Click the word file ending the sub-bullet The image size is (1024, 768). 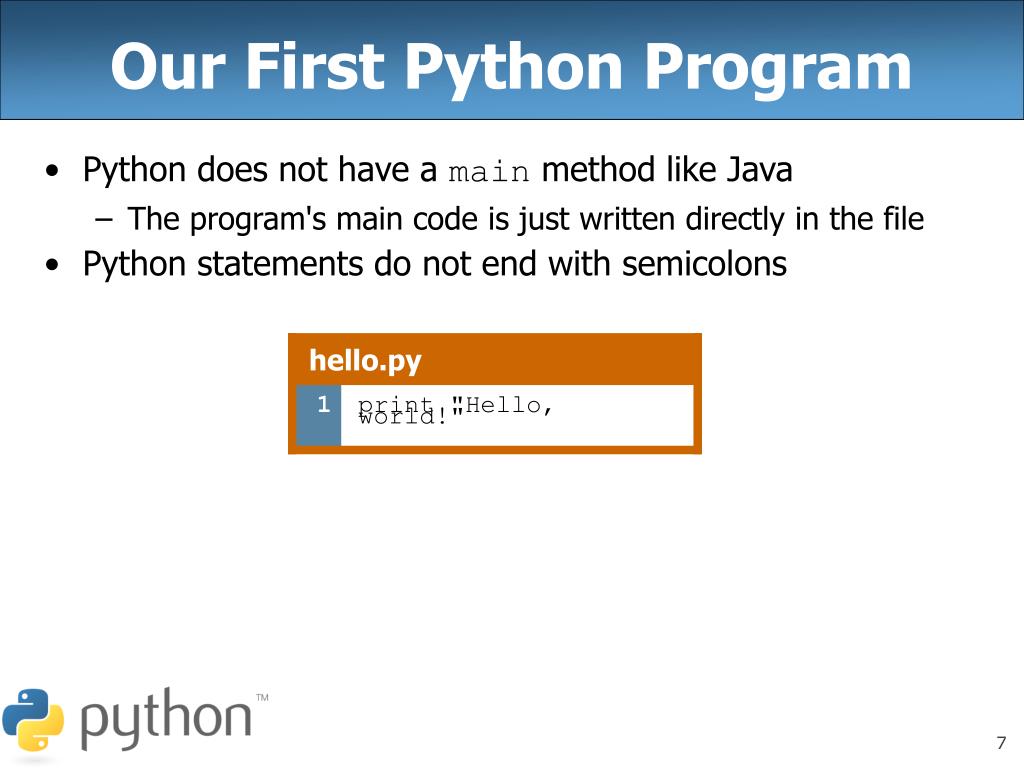tap(904, 219)
